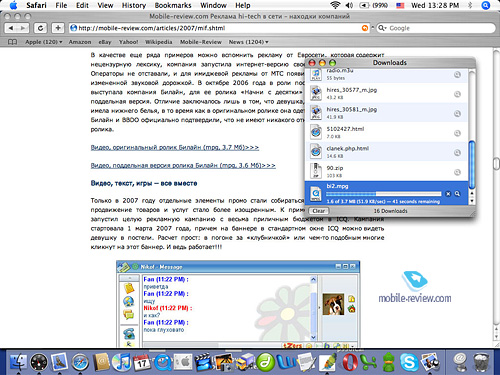The width and height of the screenshot is (500, 375).
Task: Launch iTunes from the Dock
Action: (x=121, y=362)
